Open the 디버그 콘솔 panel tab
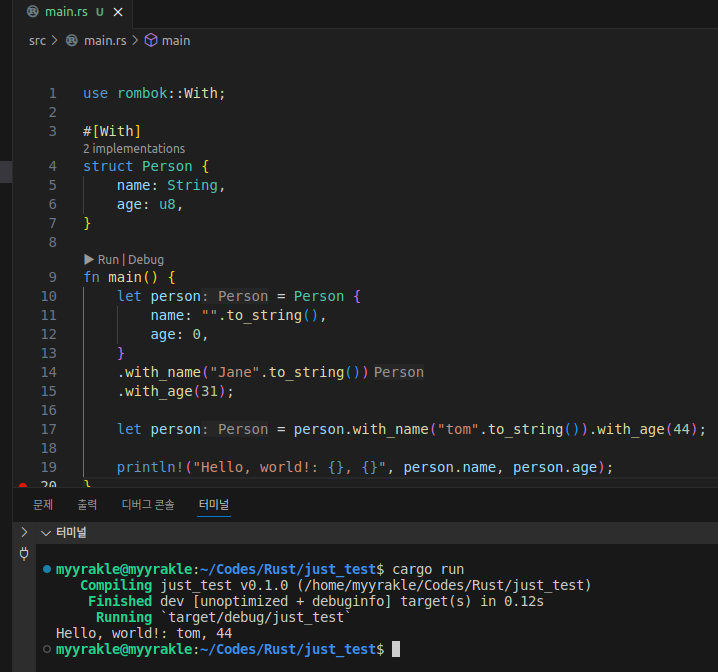Image resolution: width=718 pixels, height=672 pixels. click(147, 505)
